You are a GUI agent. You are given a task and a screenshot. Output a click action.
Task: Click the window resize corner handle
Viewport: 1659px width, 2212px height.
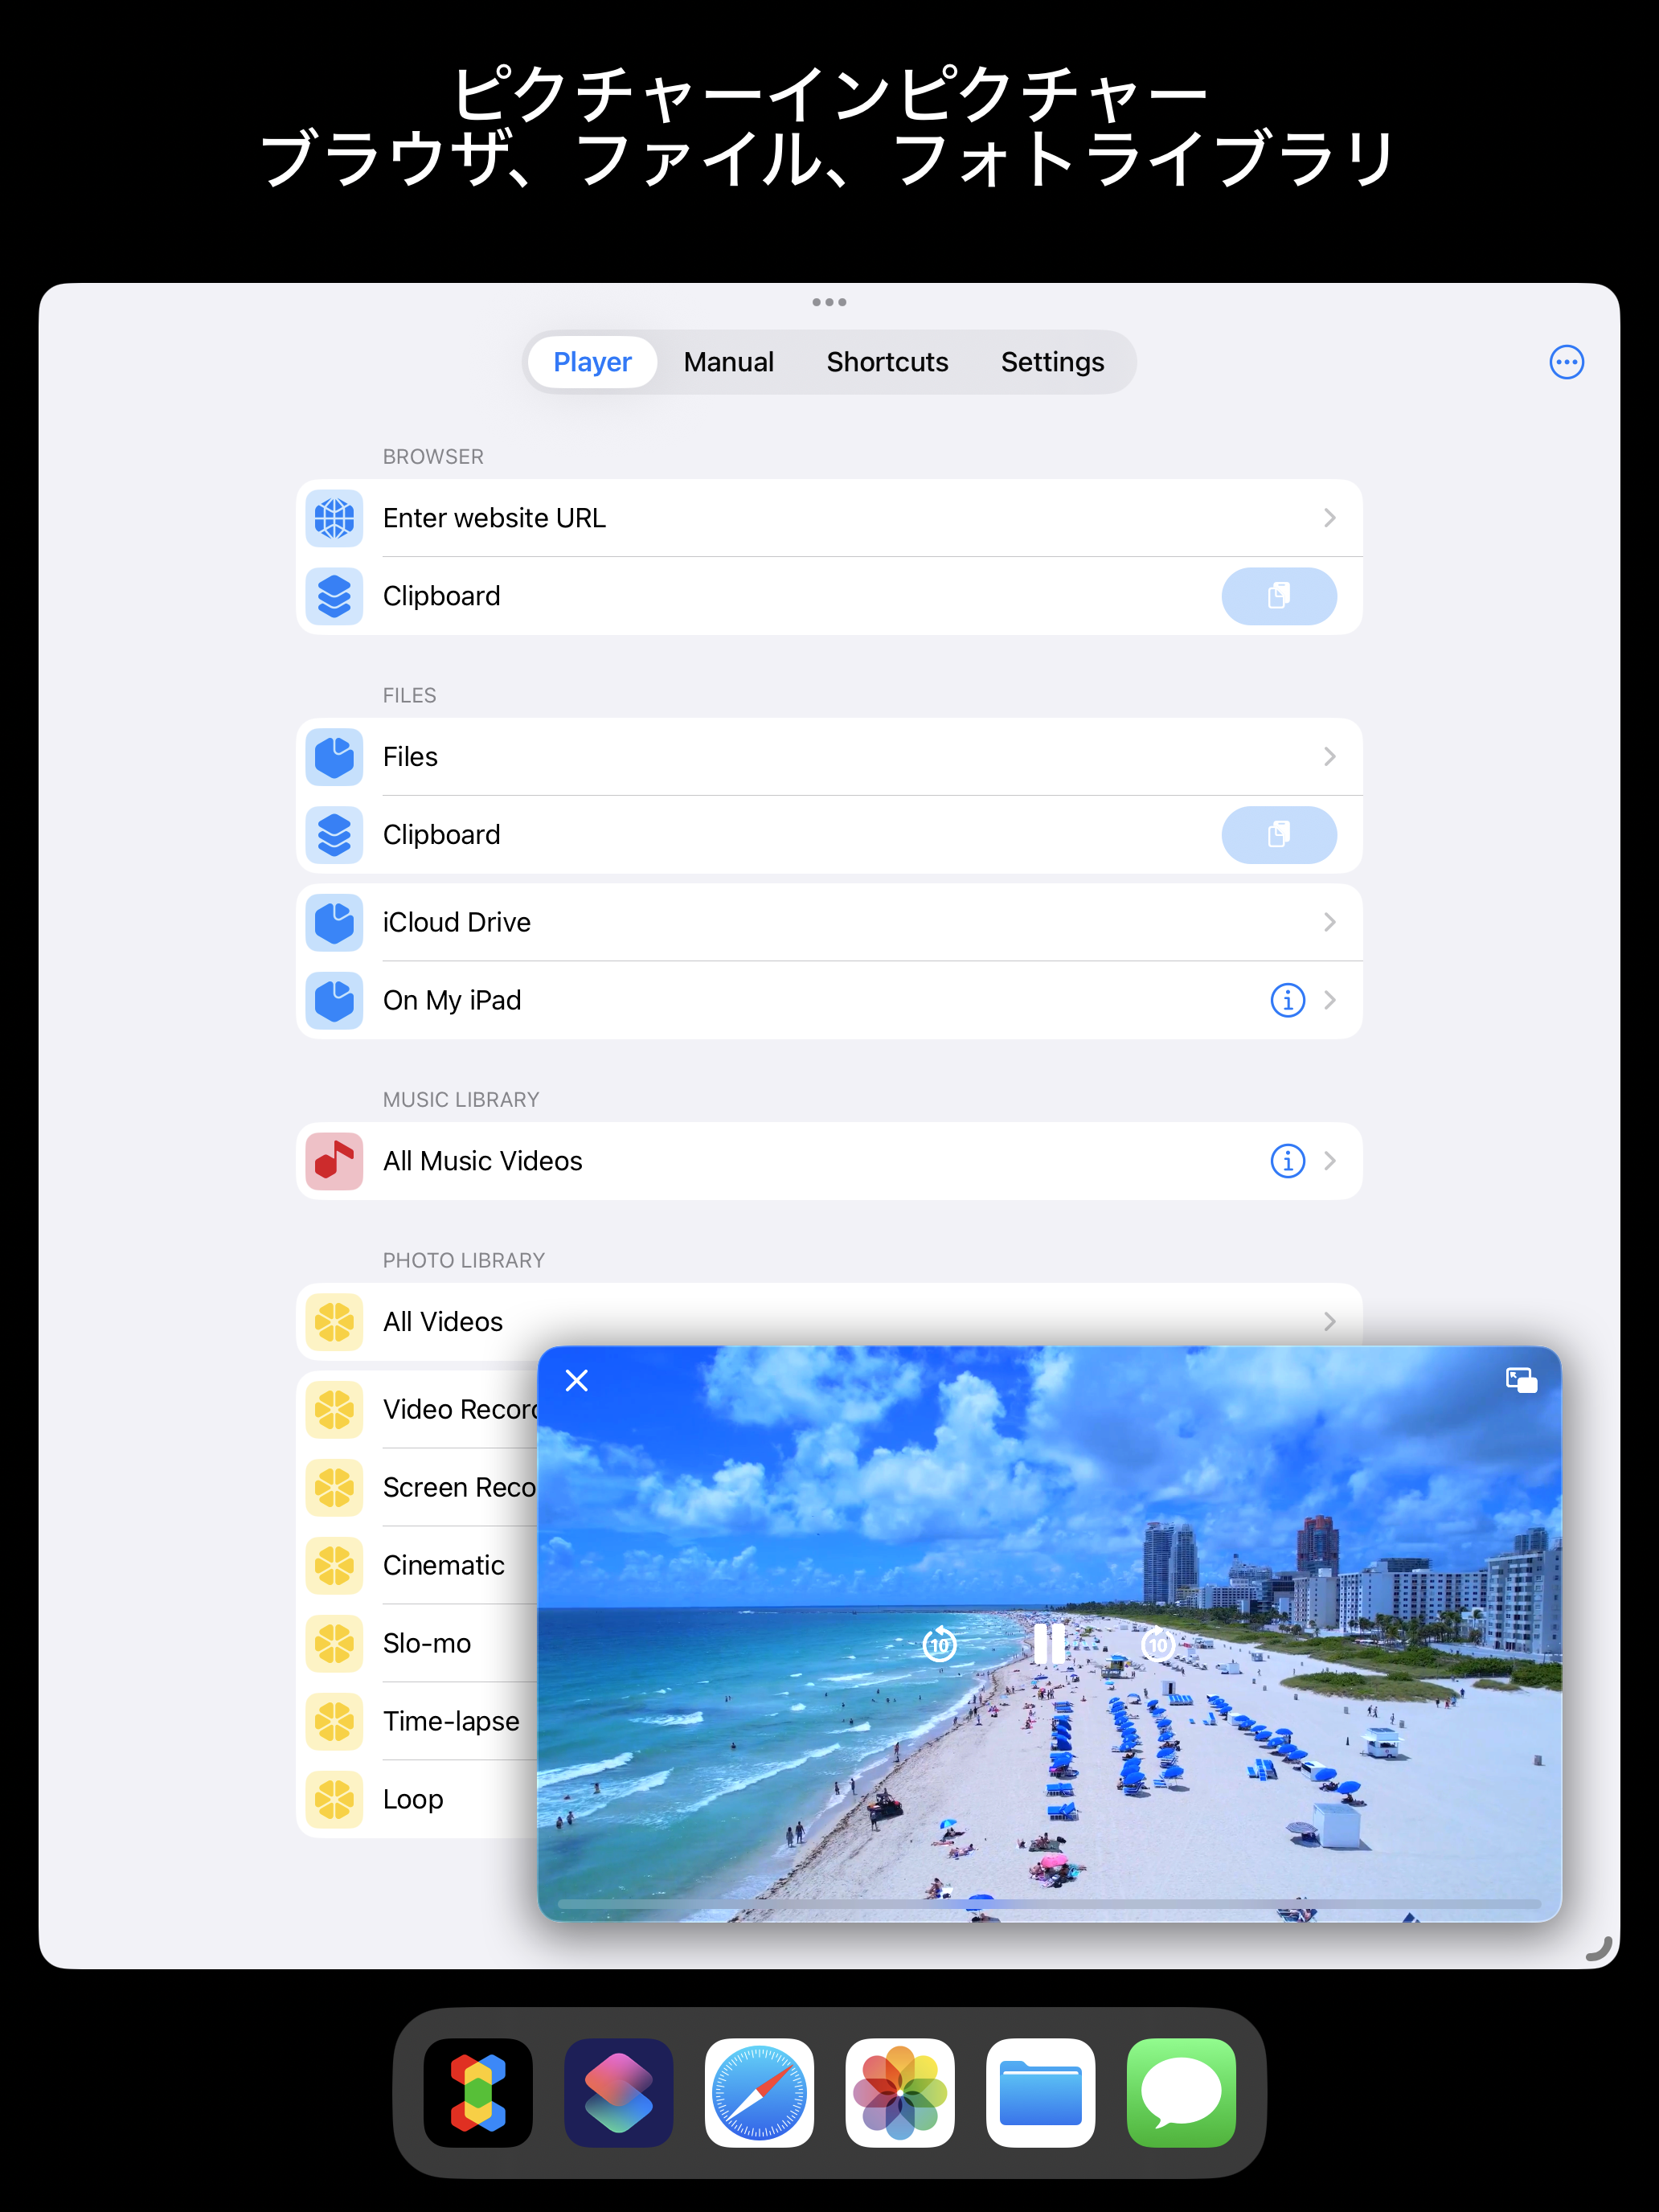click(1599, 1948)
